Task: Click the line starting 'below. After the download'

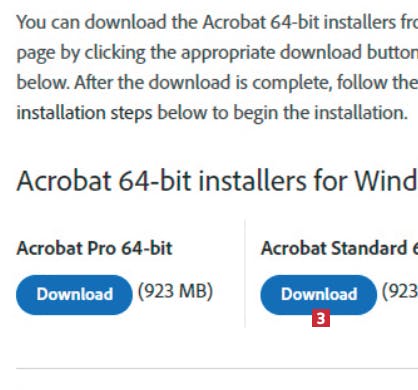Action: point(217,82)
